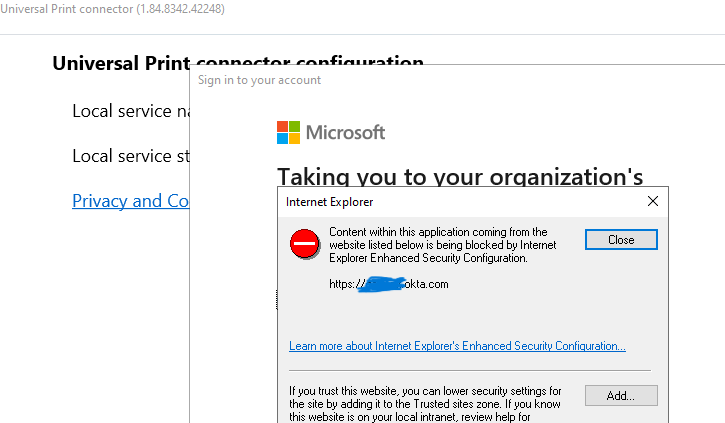Click the Sign in to your account title

[260, 80]
